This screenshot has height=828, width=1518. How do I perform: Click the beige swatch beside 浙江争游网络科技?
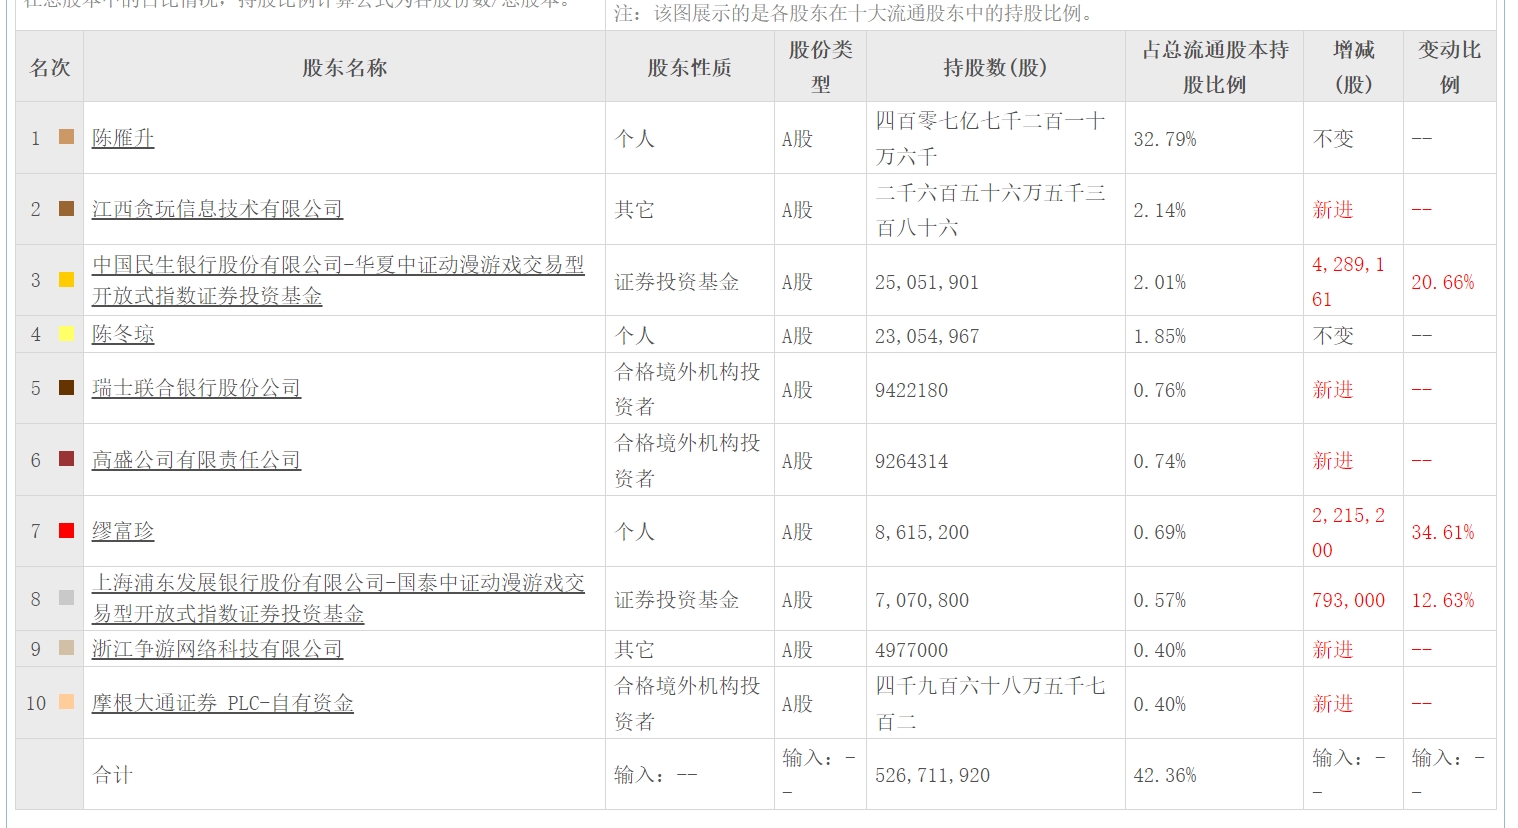(x=67, y=648)
